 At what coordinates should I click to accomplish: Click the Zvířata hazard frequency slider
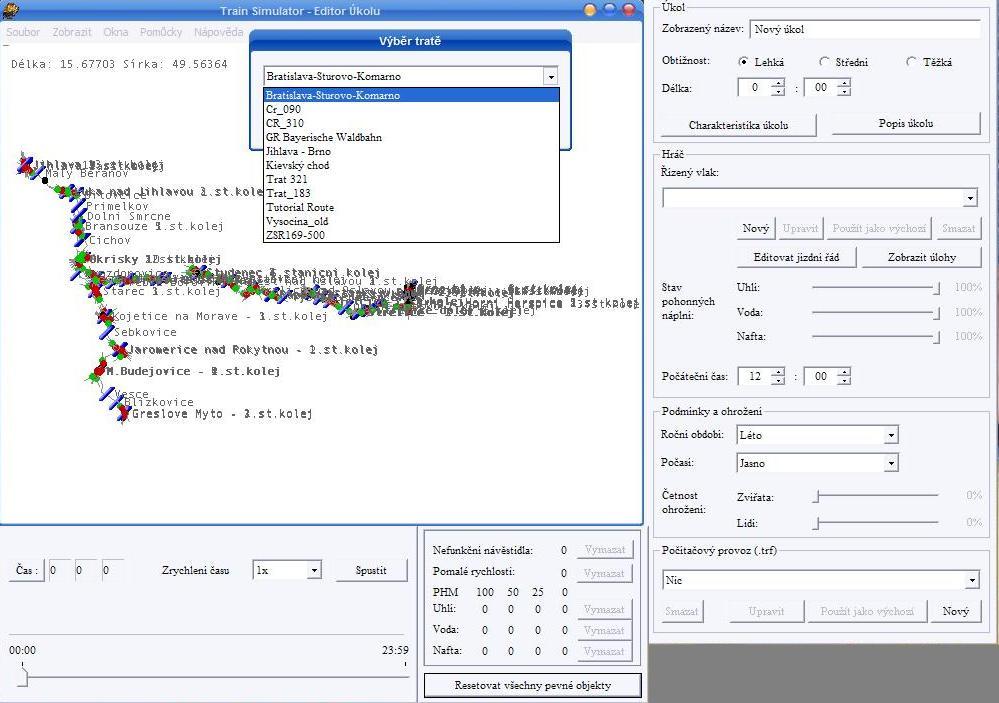876,496
